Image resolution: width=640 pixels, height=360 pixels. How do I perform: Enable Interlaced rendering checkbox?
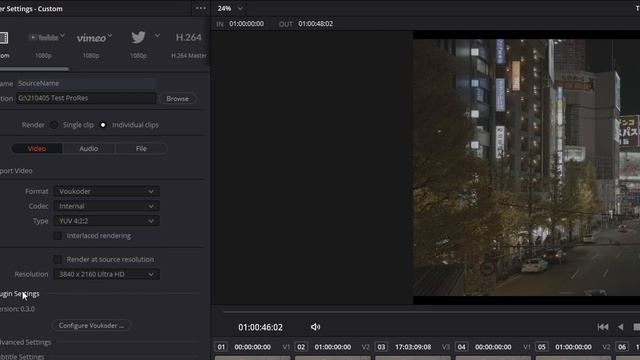coord(58,236)
